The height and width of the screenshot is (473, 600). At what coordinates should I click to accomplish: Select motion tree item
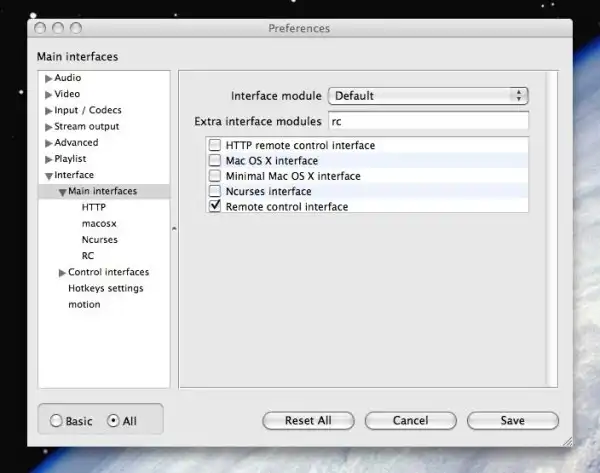click(84, 304)
